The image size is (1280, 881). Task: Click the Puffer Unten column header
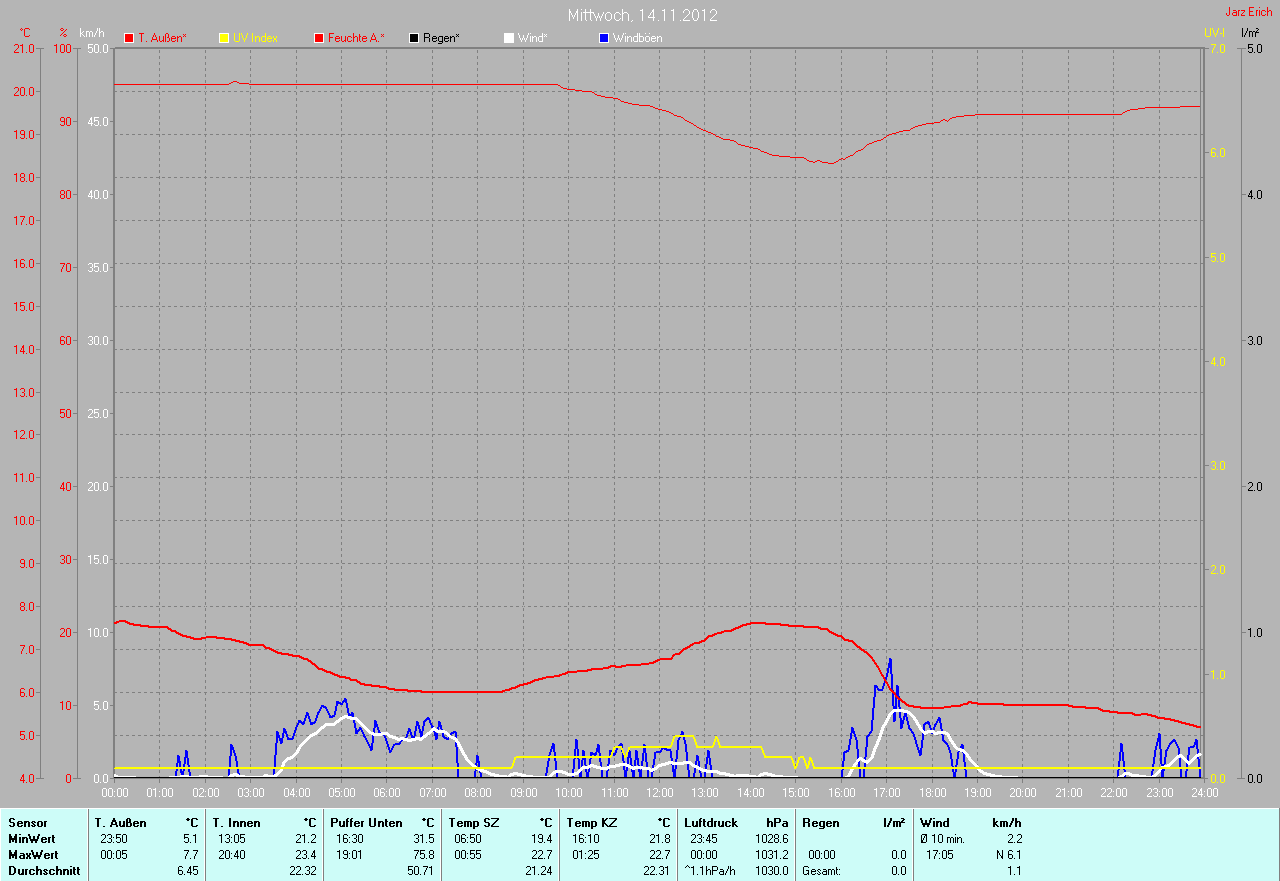click(x=367, y=823)
